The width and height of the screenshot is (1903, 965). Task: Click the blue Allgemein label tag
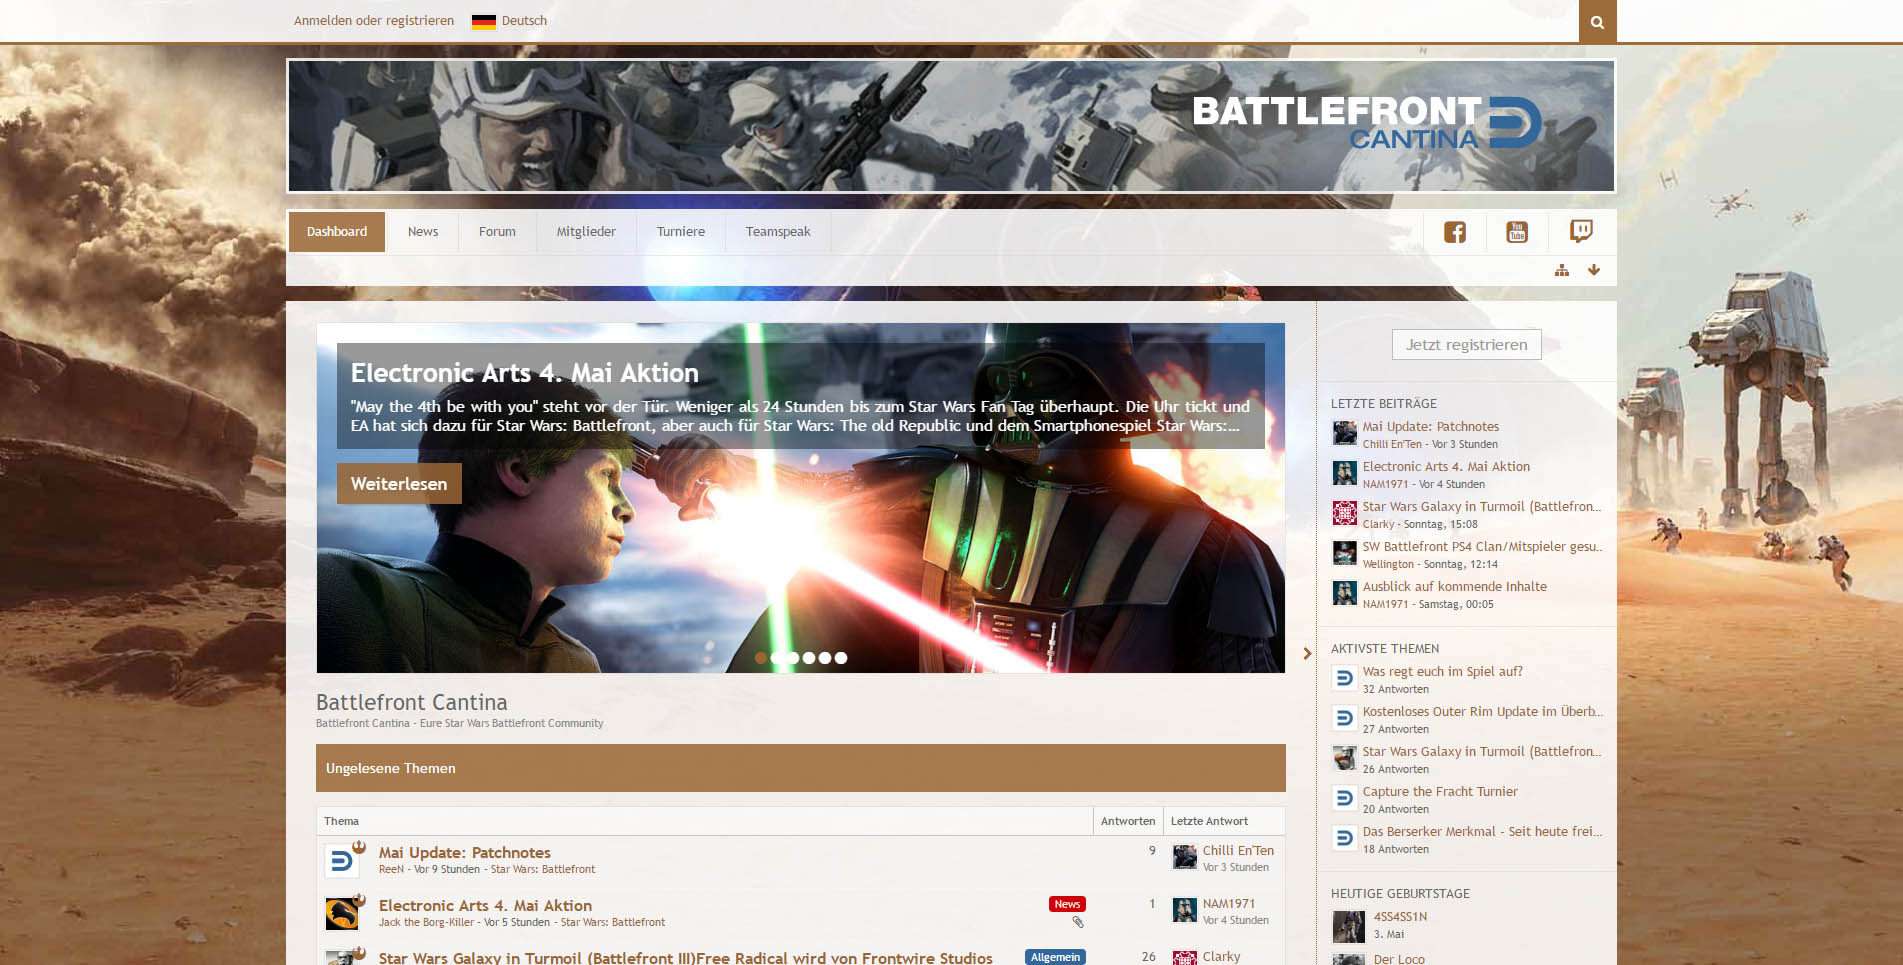[x=1055, y=958]
